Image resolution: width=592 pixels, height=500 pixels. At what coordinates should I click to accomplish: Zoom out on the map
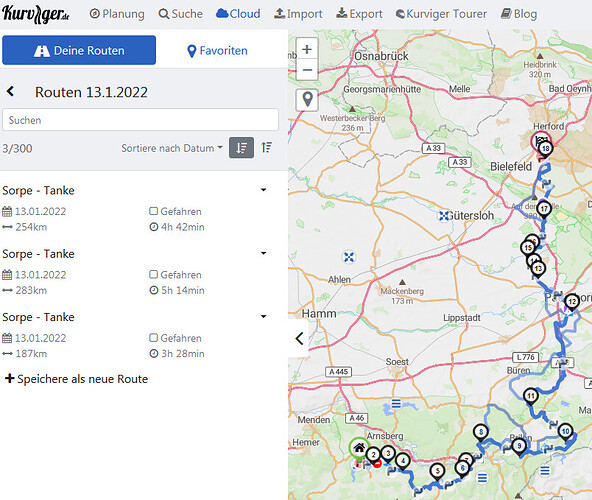tap(307, 70)
